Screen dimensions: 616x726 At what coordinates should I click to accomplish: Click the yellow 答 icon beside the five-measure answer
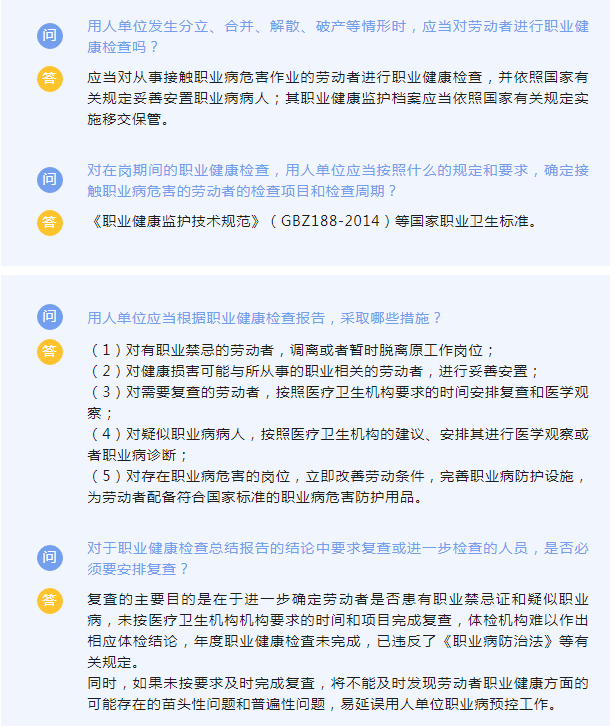(x=50, y=352)
